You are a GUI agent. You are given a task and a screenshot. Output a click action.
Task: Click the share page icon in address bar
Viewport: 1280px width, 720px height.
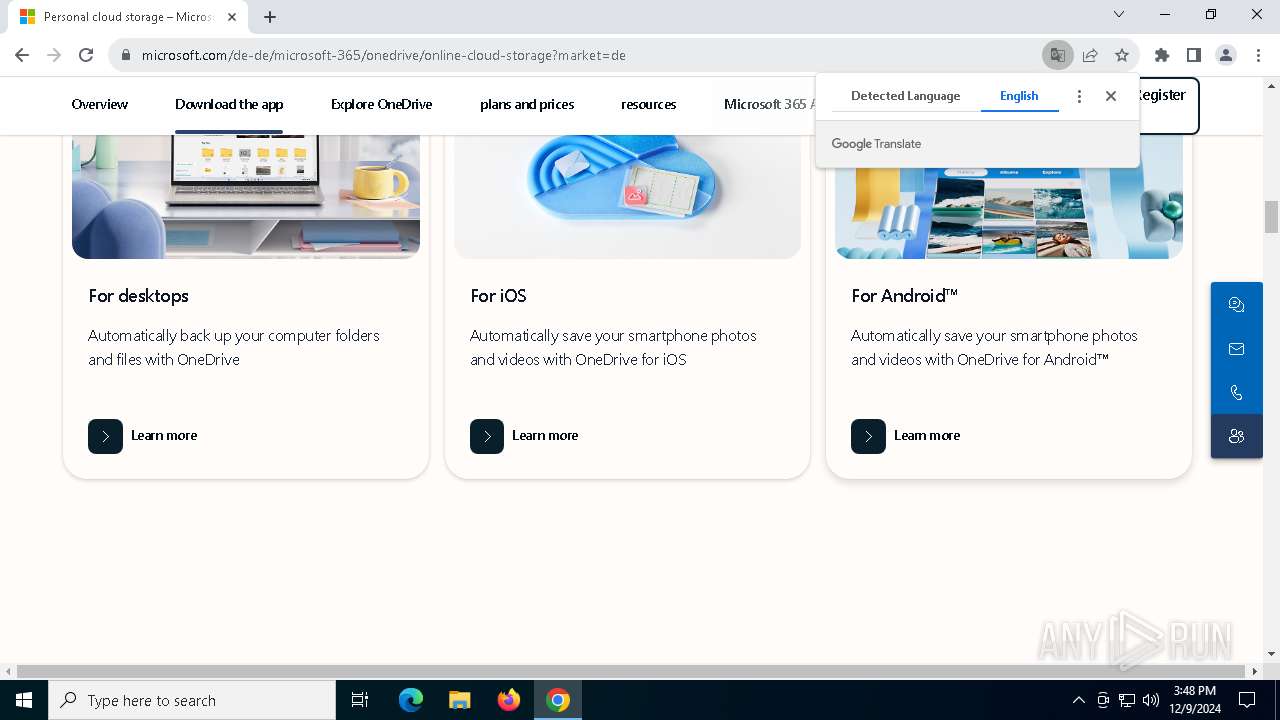(x=1090, y=55)
